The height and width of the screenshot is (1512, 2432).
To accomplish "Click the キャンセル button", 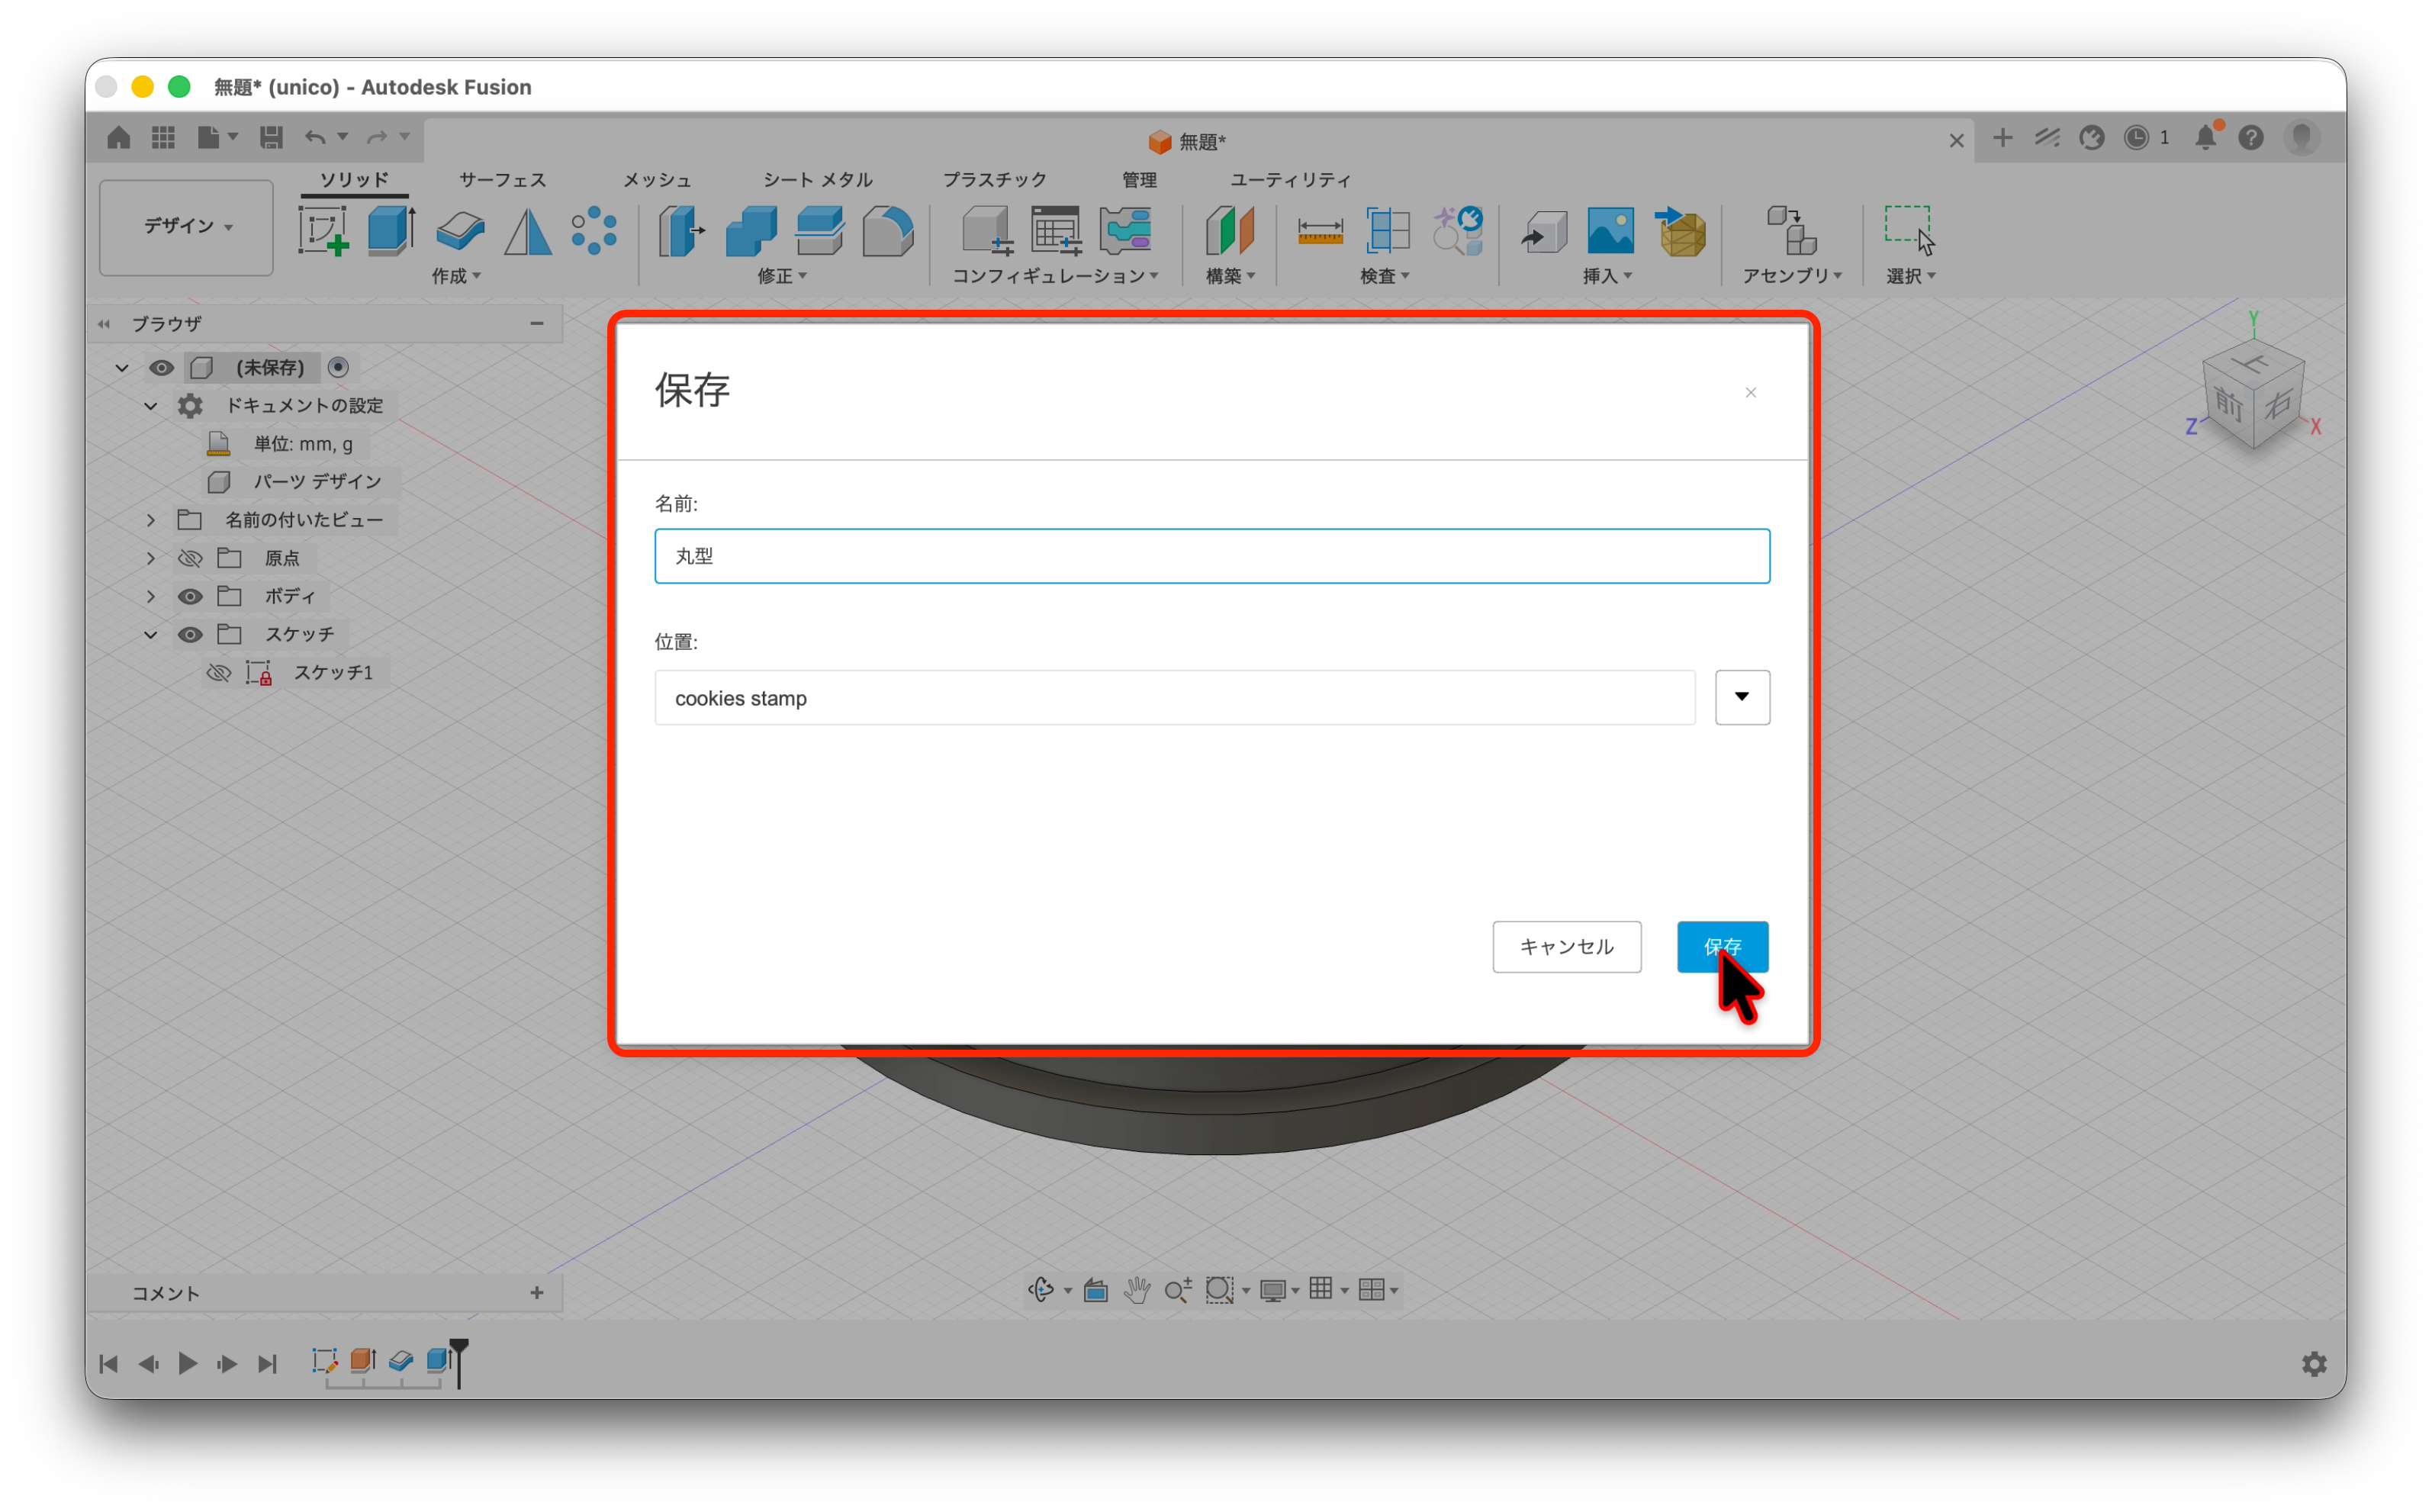I will pyautogui.click(x=1566, y=946).
